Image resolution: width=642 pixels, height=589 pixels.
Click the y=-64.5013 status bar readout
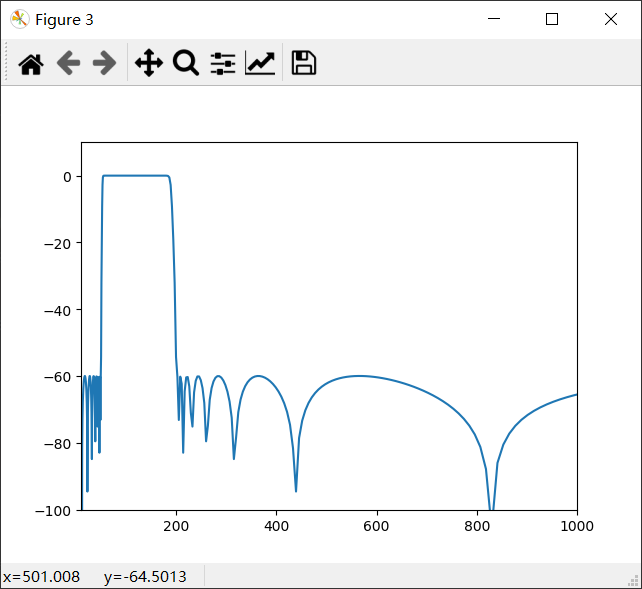coord(145,577)
